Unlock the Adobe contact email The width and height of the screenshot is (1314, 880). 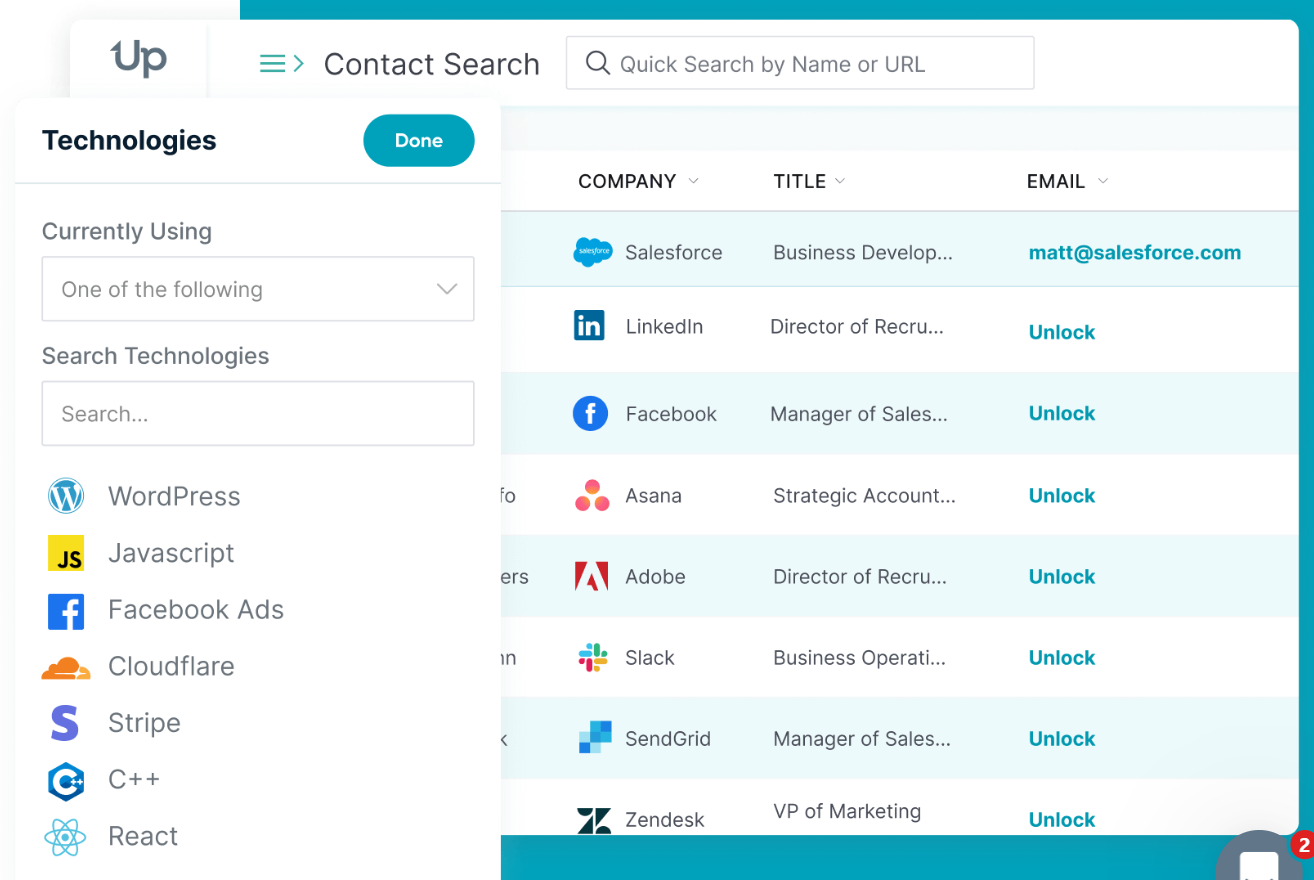coord(1062,576)
